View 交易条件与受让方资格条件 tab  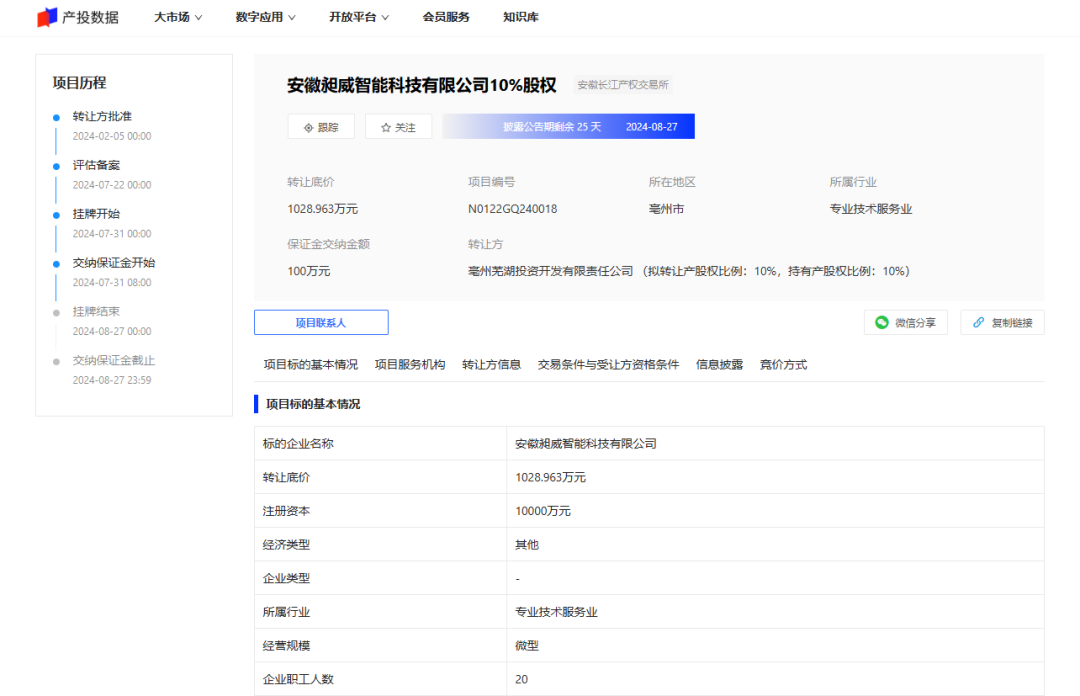pyautogui.click(x=608, y=365)
